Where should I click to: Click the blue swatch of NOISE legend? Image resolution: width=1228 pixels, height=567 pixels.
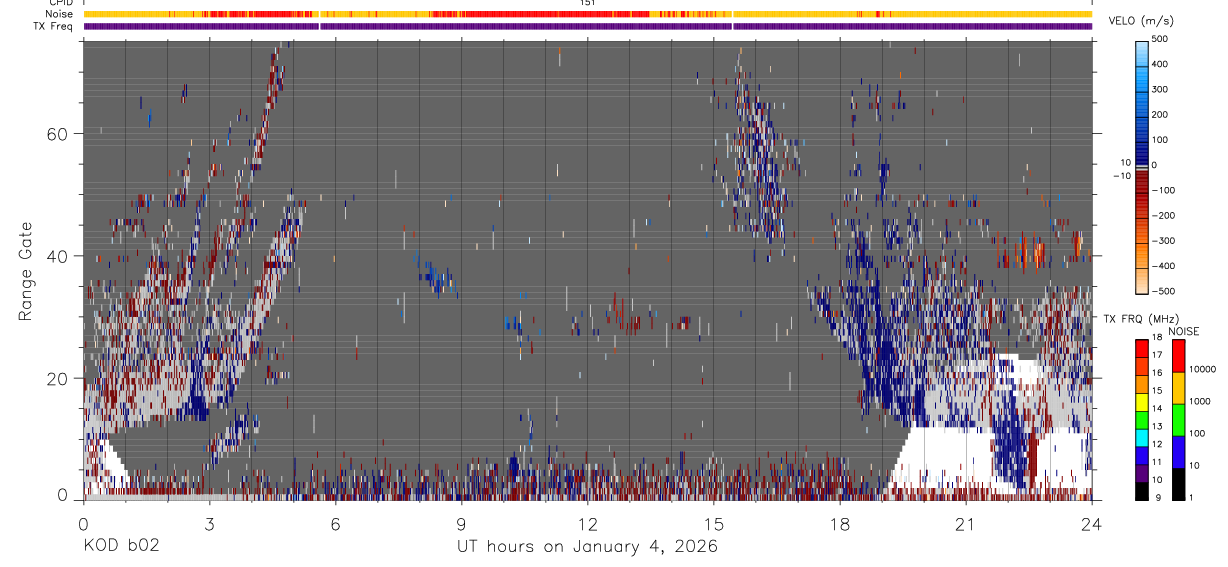1178,450
